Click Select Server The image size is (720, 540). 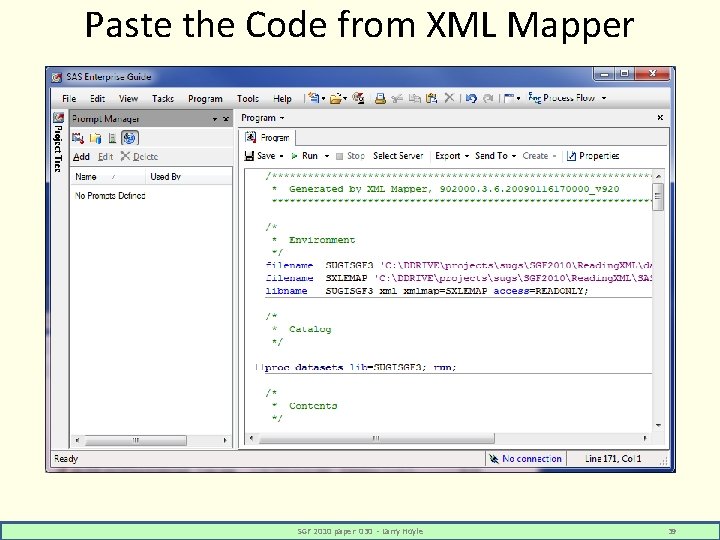pos(398,156)
